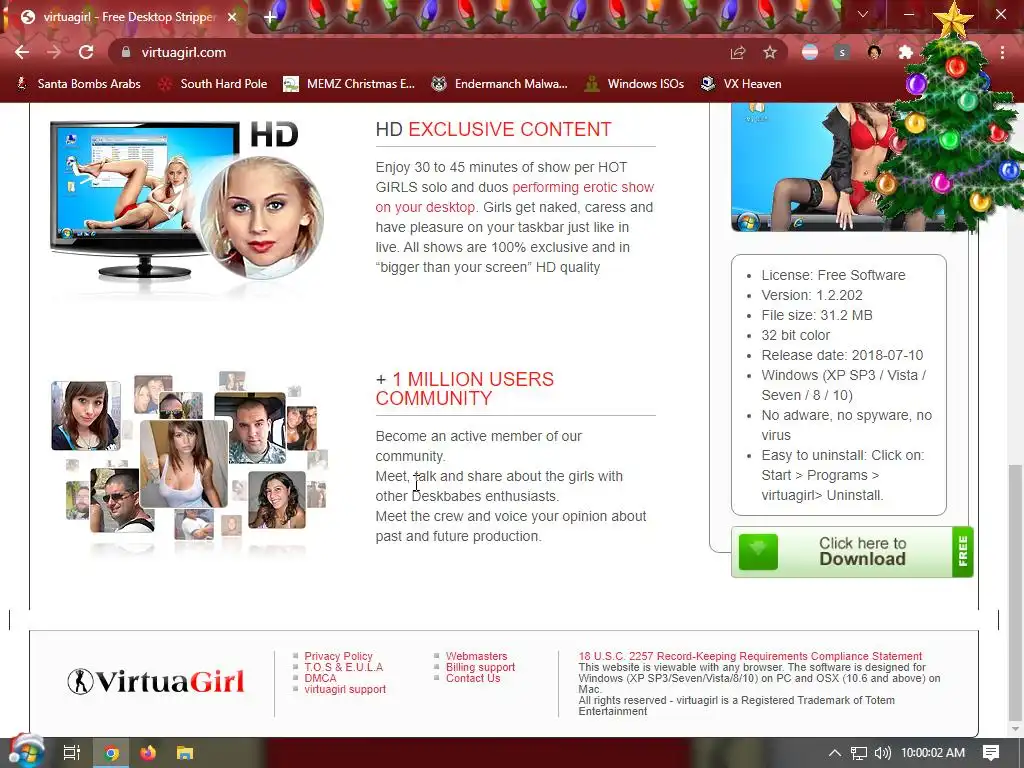This screenshot has height=768, width=1024.
Task: Focus the address bar showing virtuagirl.com
Action: tap(418, 52)
